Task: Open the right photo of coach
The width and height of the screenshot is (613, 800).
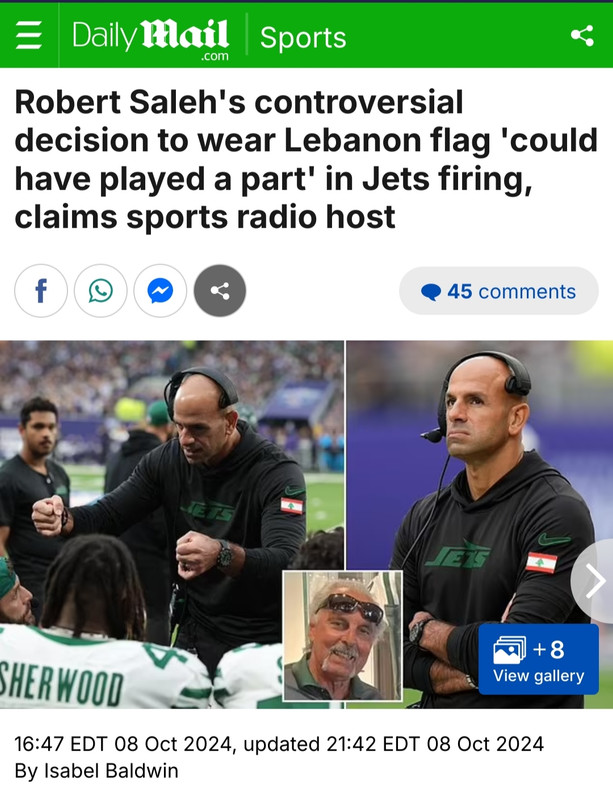Action: click(x=480, y=524)
